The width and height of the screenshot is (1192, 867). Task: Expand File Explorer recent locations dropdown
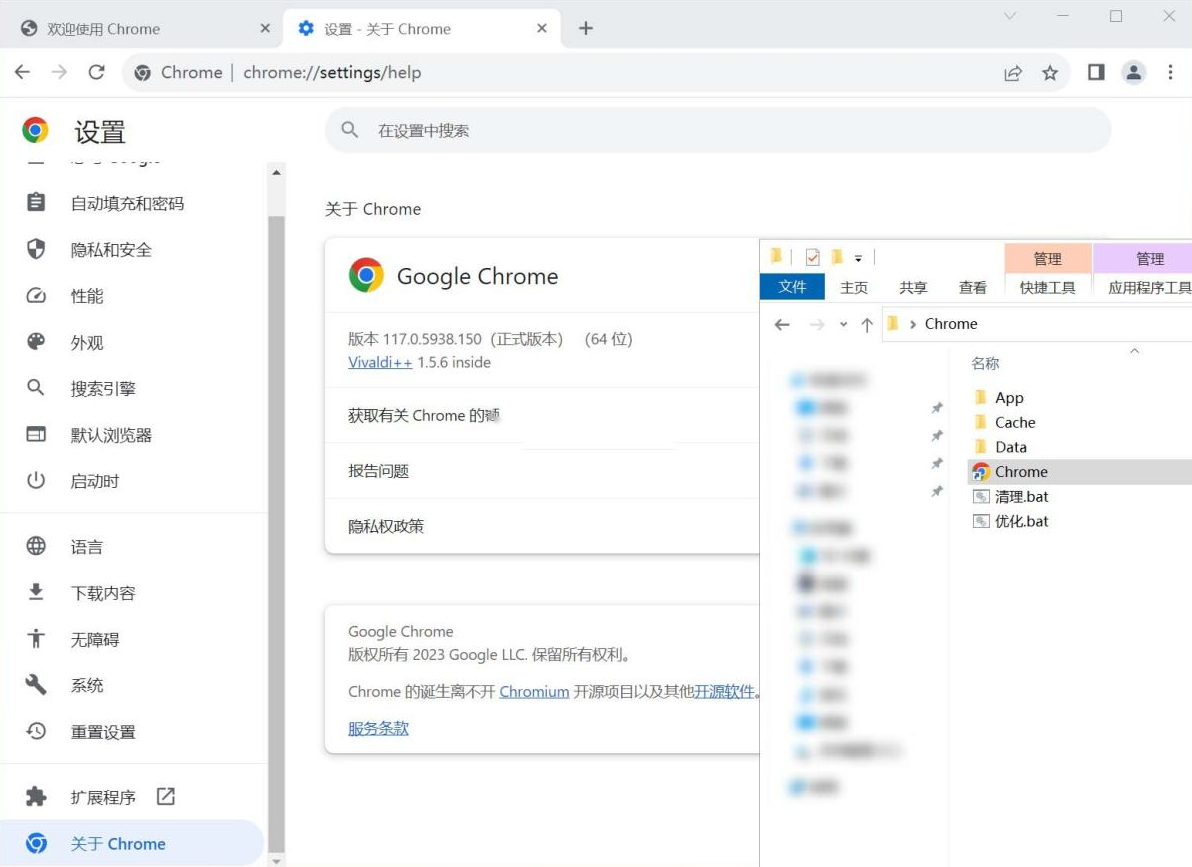point(844,324)
